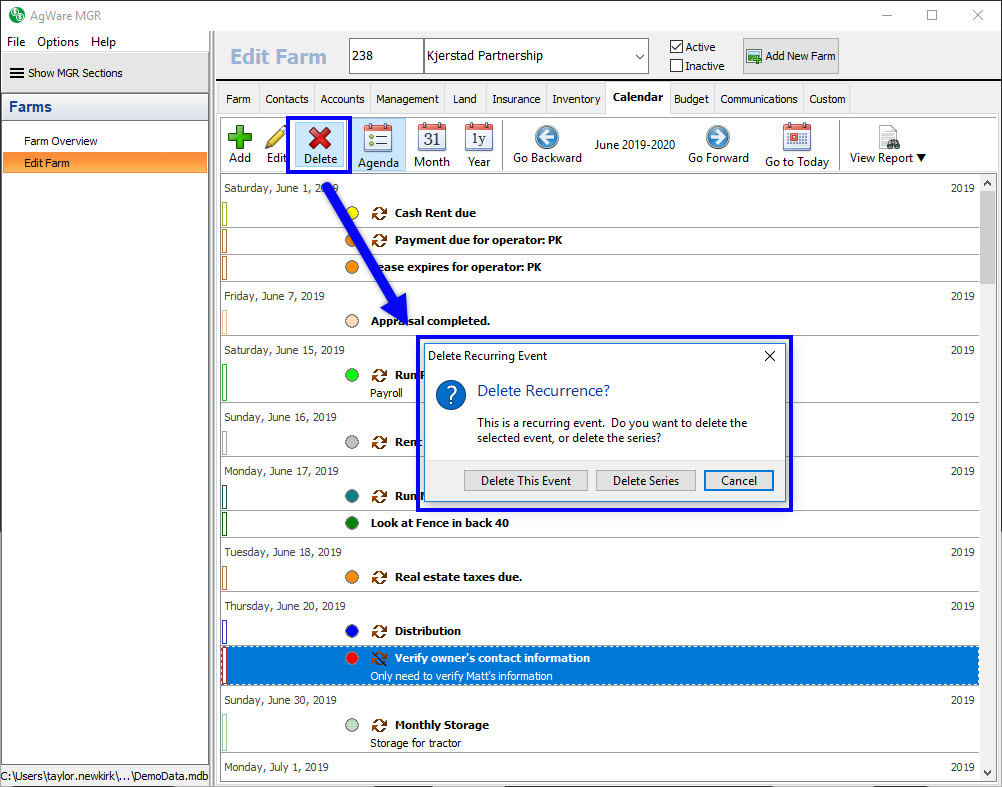Switch to Agenda calendar view

coord(378,138)
